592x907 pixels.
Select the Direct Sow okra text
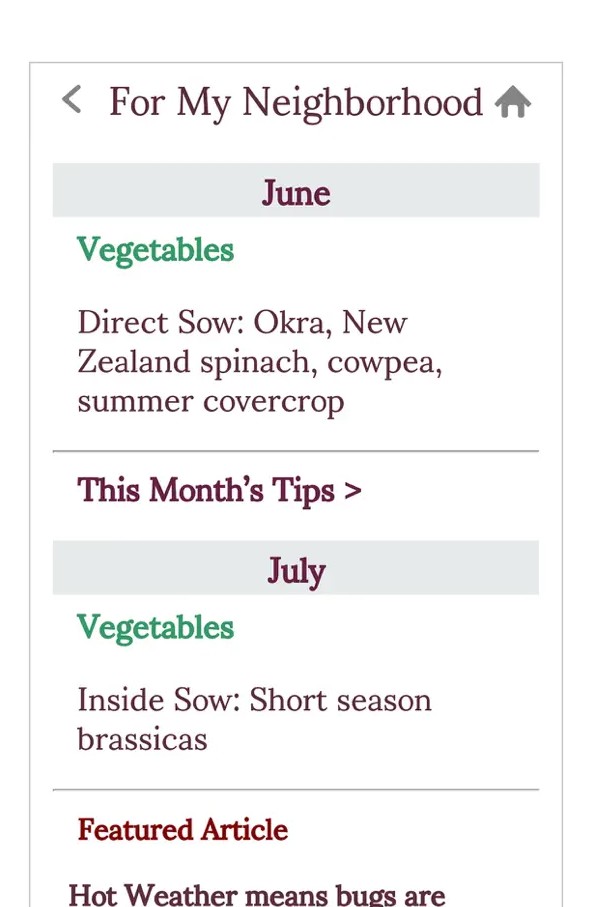(x=260, y=362)
